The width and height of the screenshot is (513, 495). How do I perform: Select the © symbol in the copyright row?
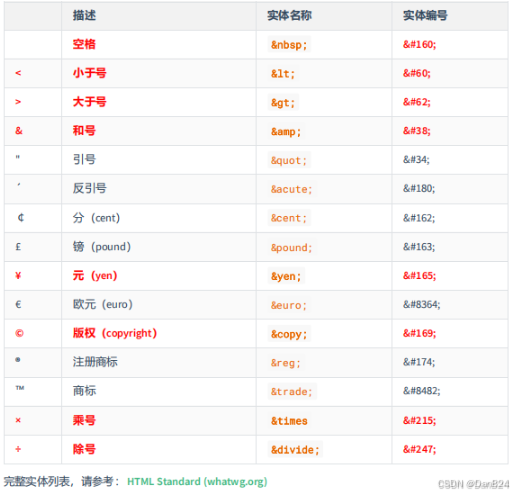click(x=19, y=333)
